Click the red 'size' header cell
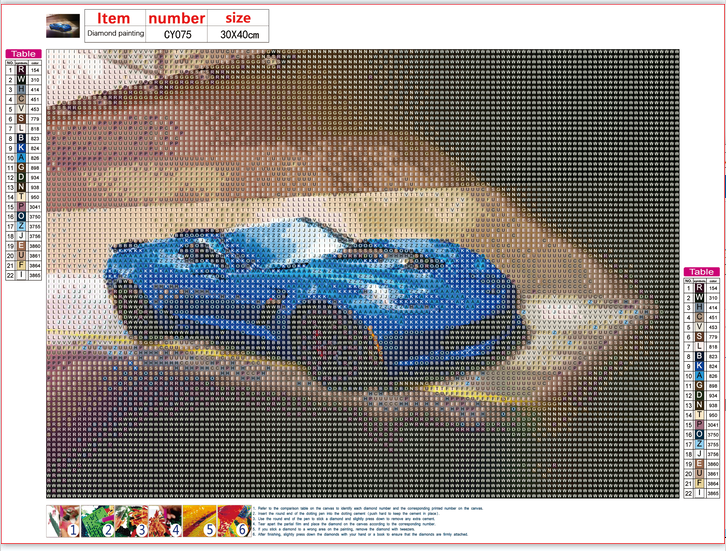This screenshot has width=726, height=551. [238, 17]
